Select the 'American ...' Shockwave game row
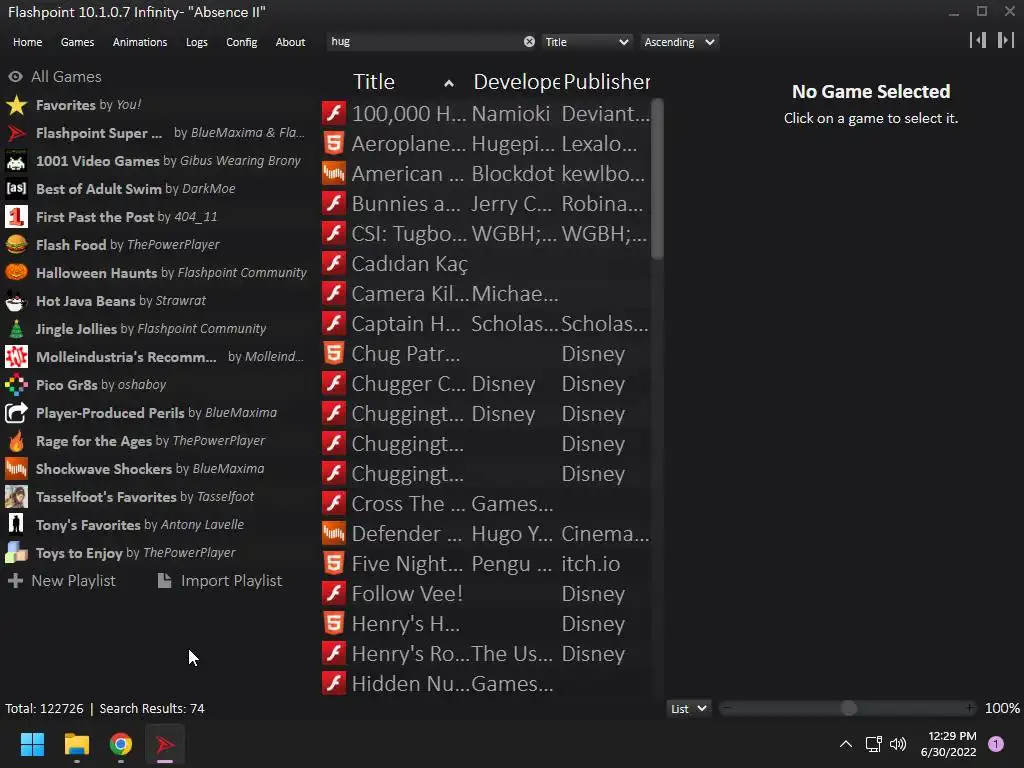Image resolution: width=1024 pixels, height=768 pixels. 486,173
